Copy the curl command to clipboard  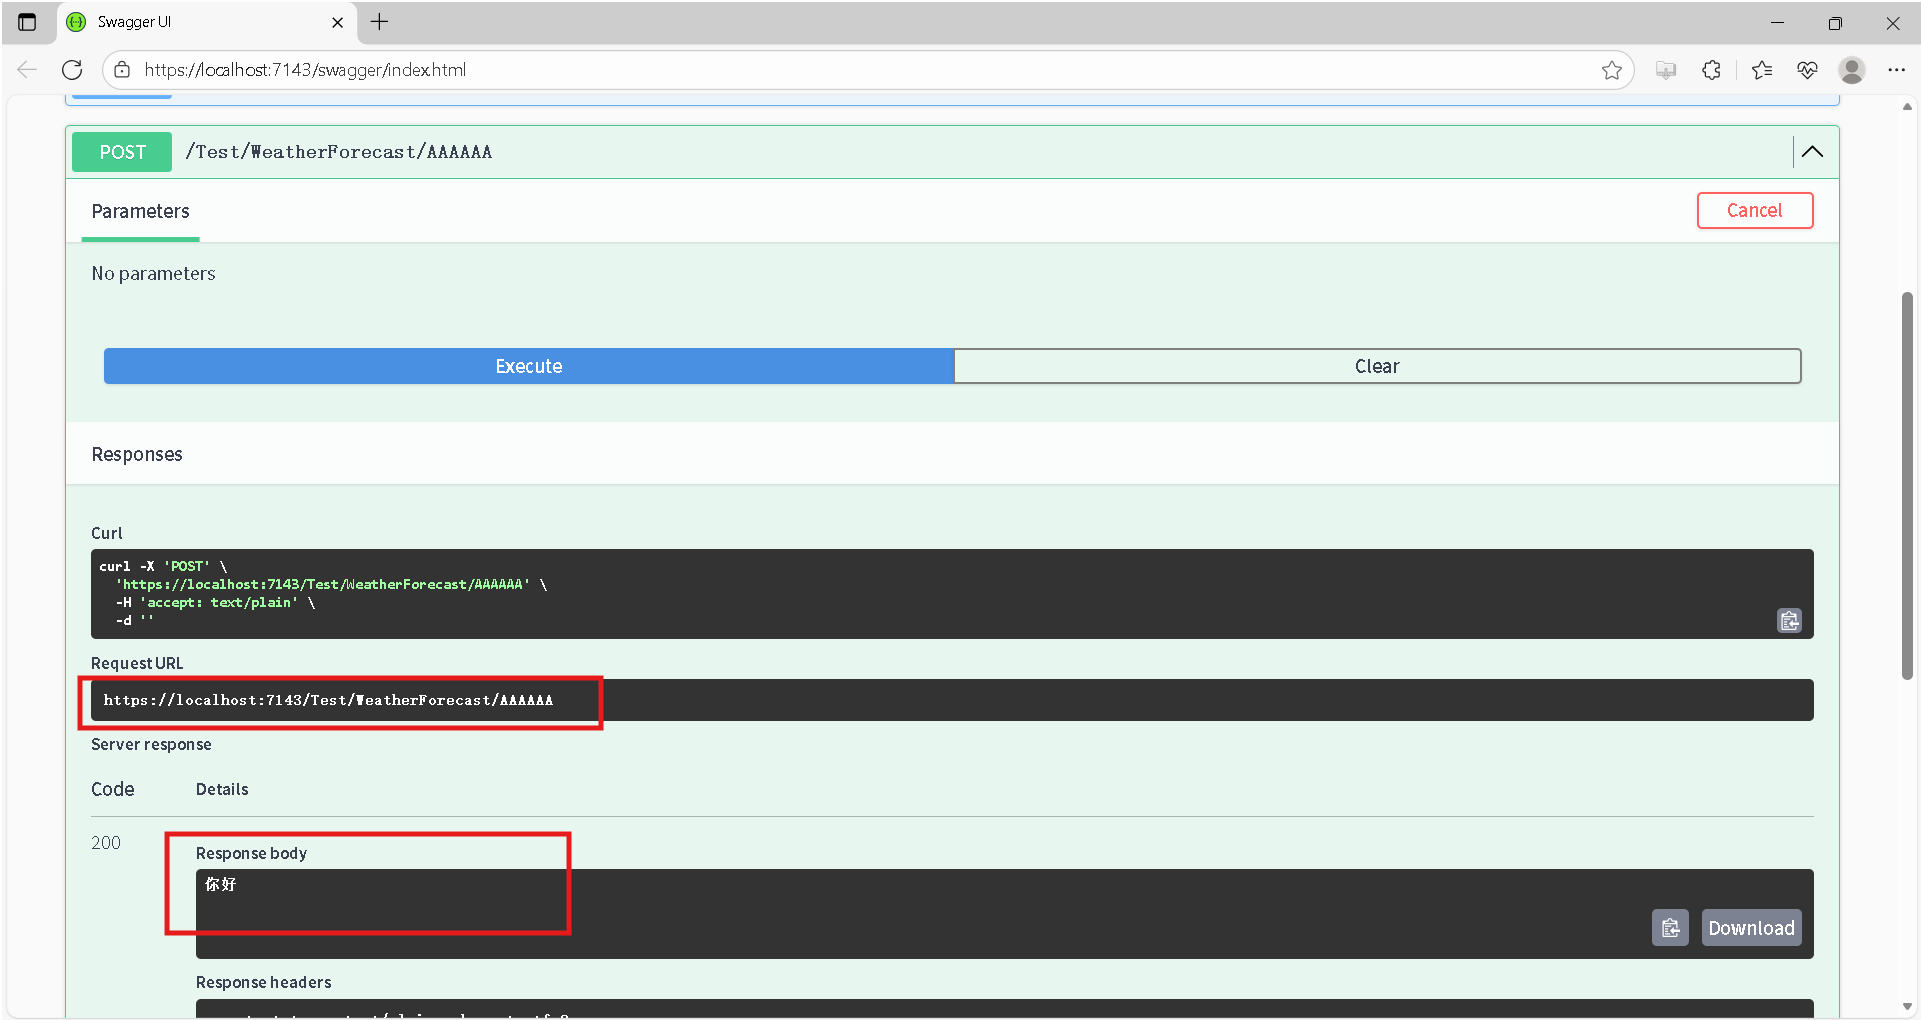1789,621
